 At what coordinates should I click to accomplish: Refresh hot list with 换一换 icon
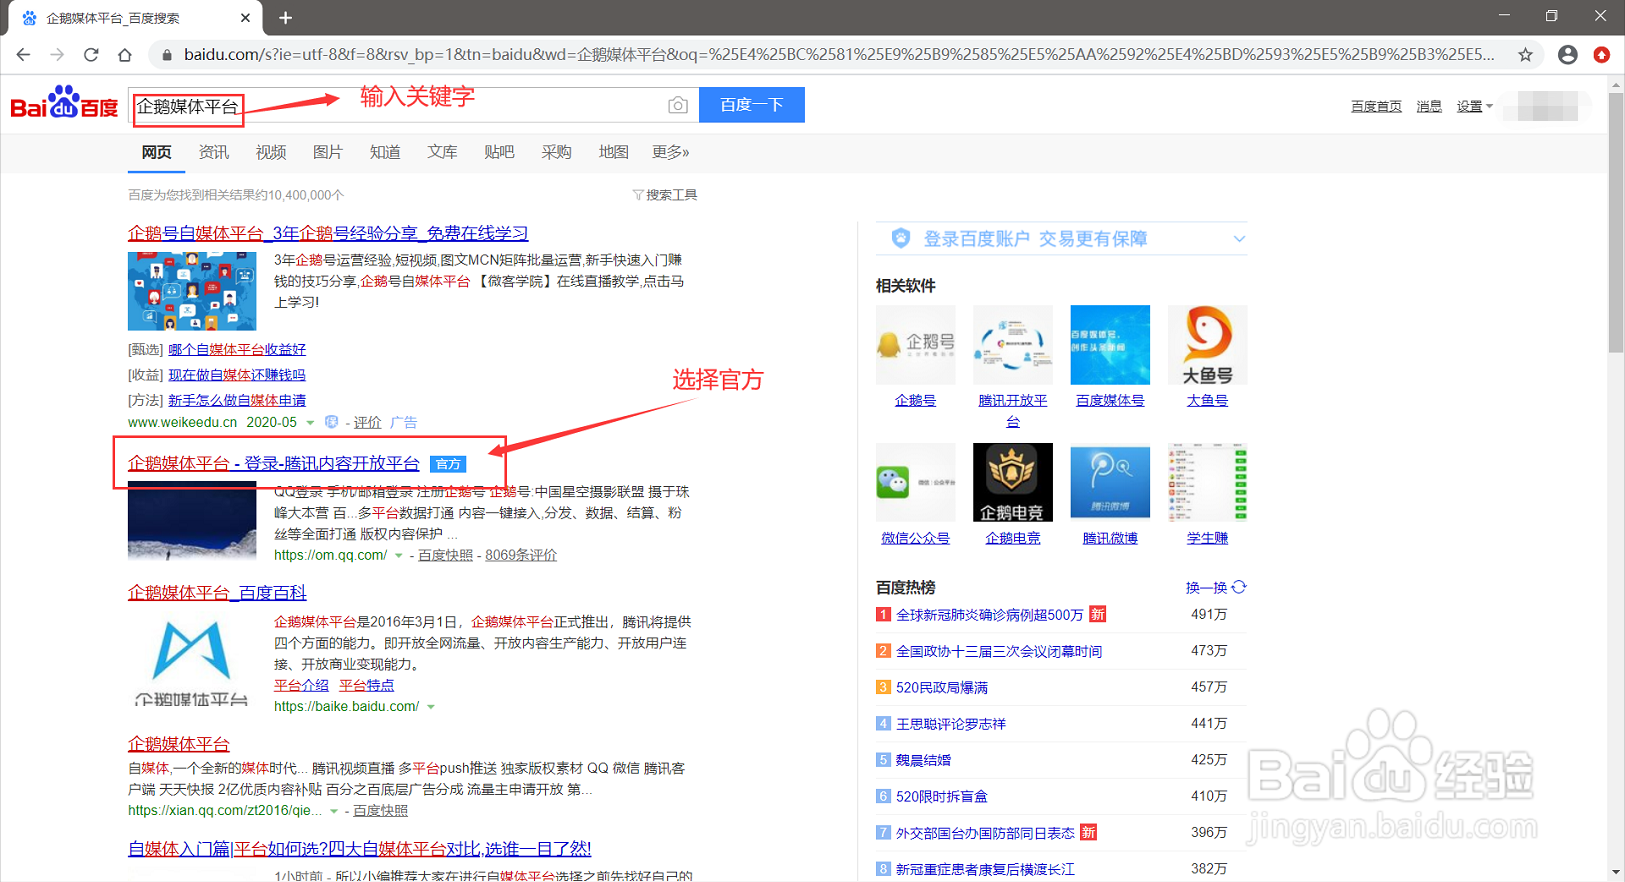1239,587
